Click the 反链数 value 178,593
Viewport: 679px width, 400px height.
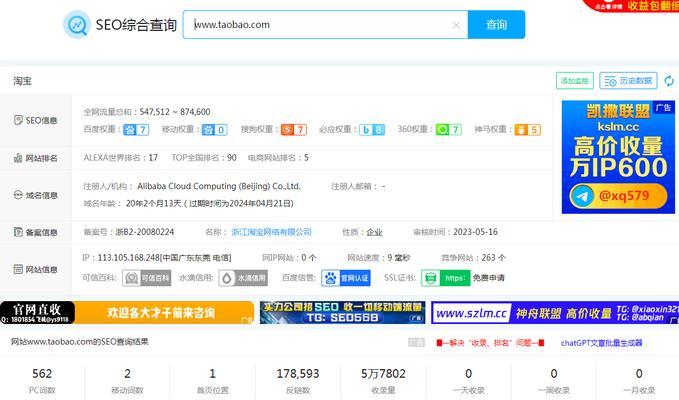[298, 373]
